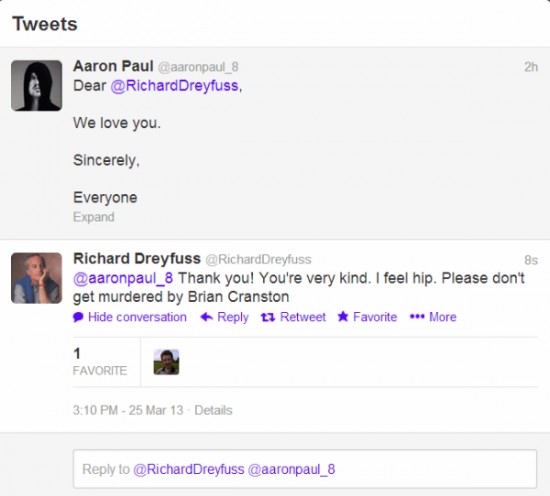550x496 pixels.
Task: Open the 2h timestamp on Aaron's tweet
Action: tap(531, 67)
